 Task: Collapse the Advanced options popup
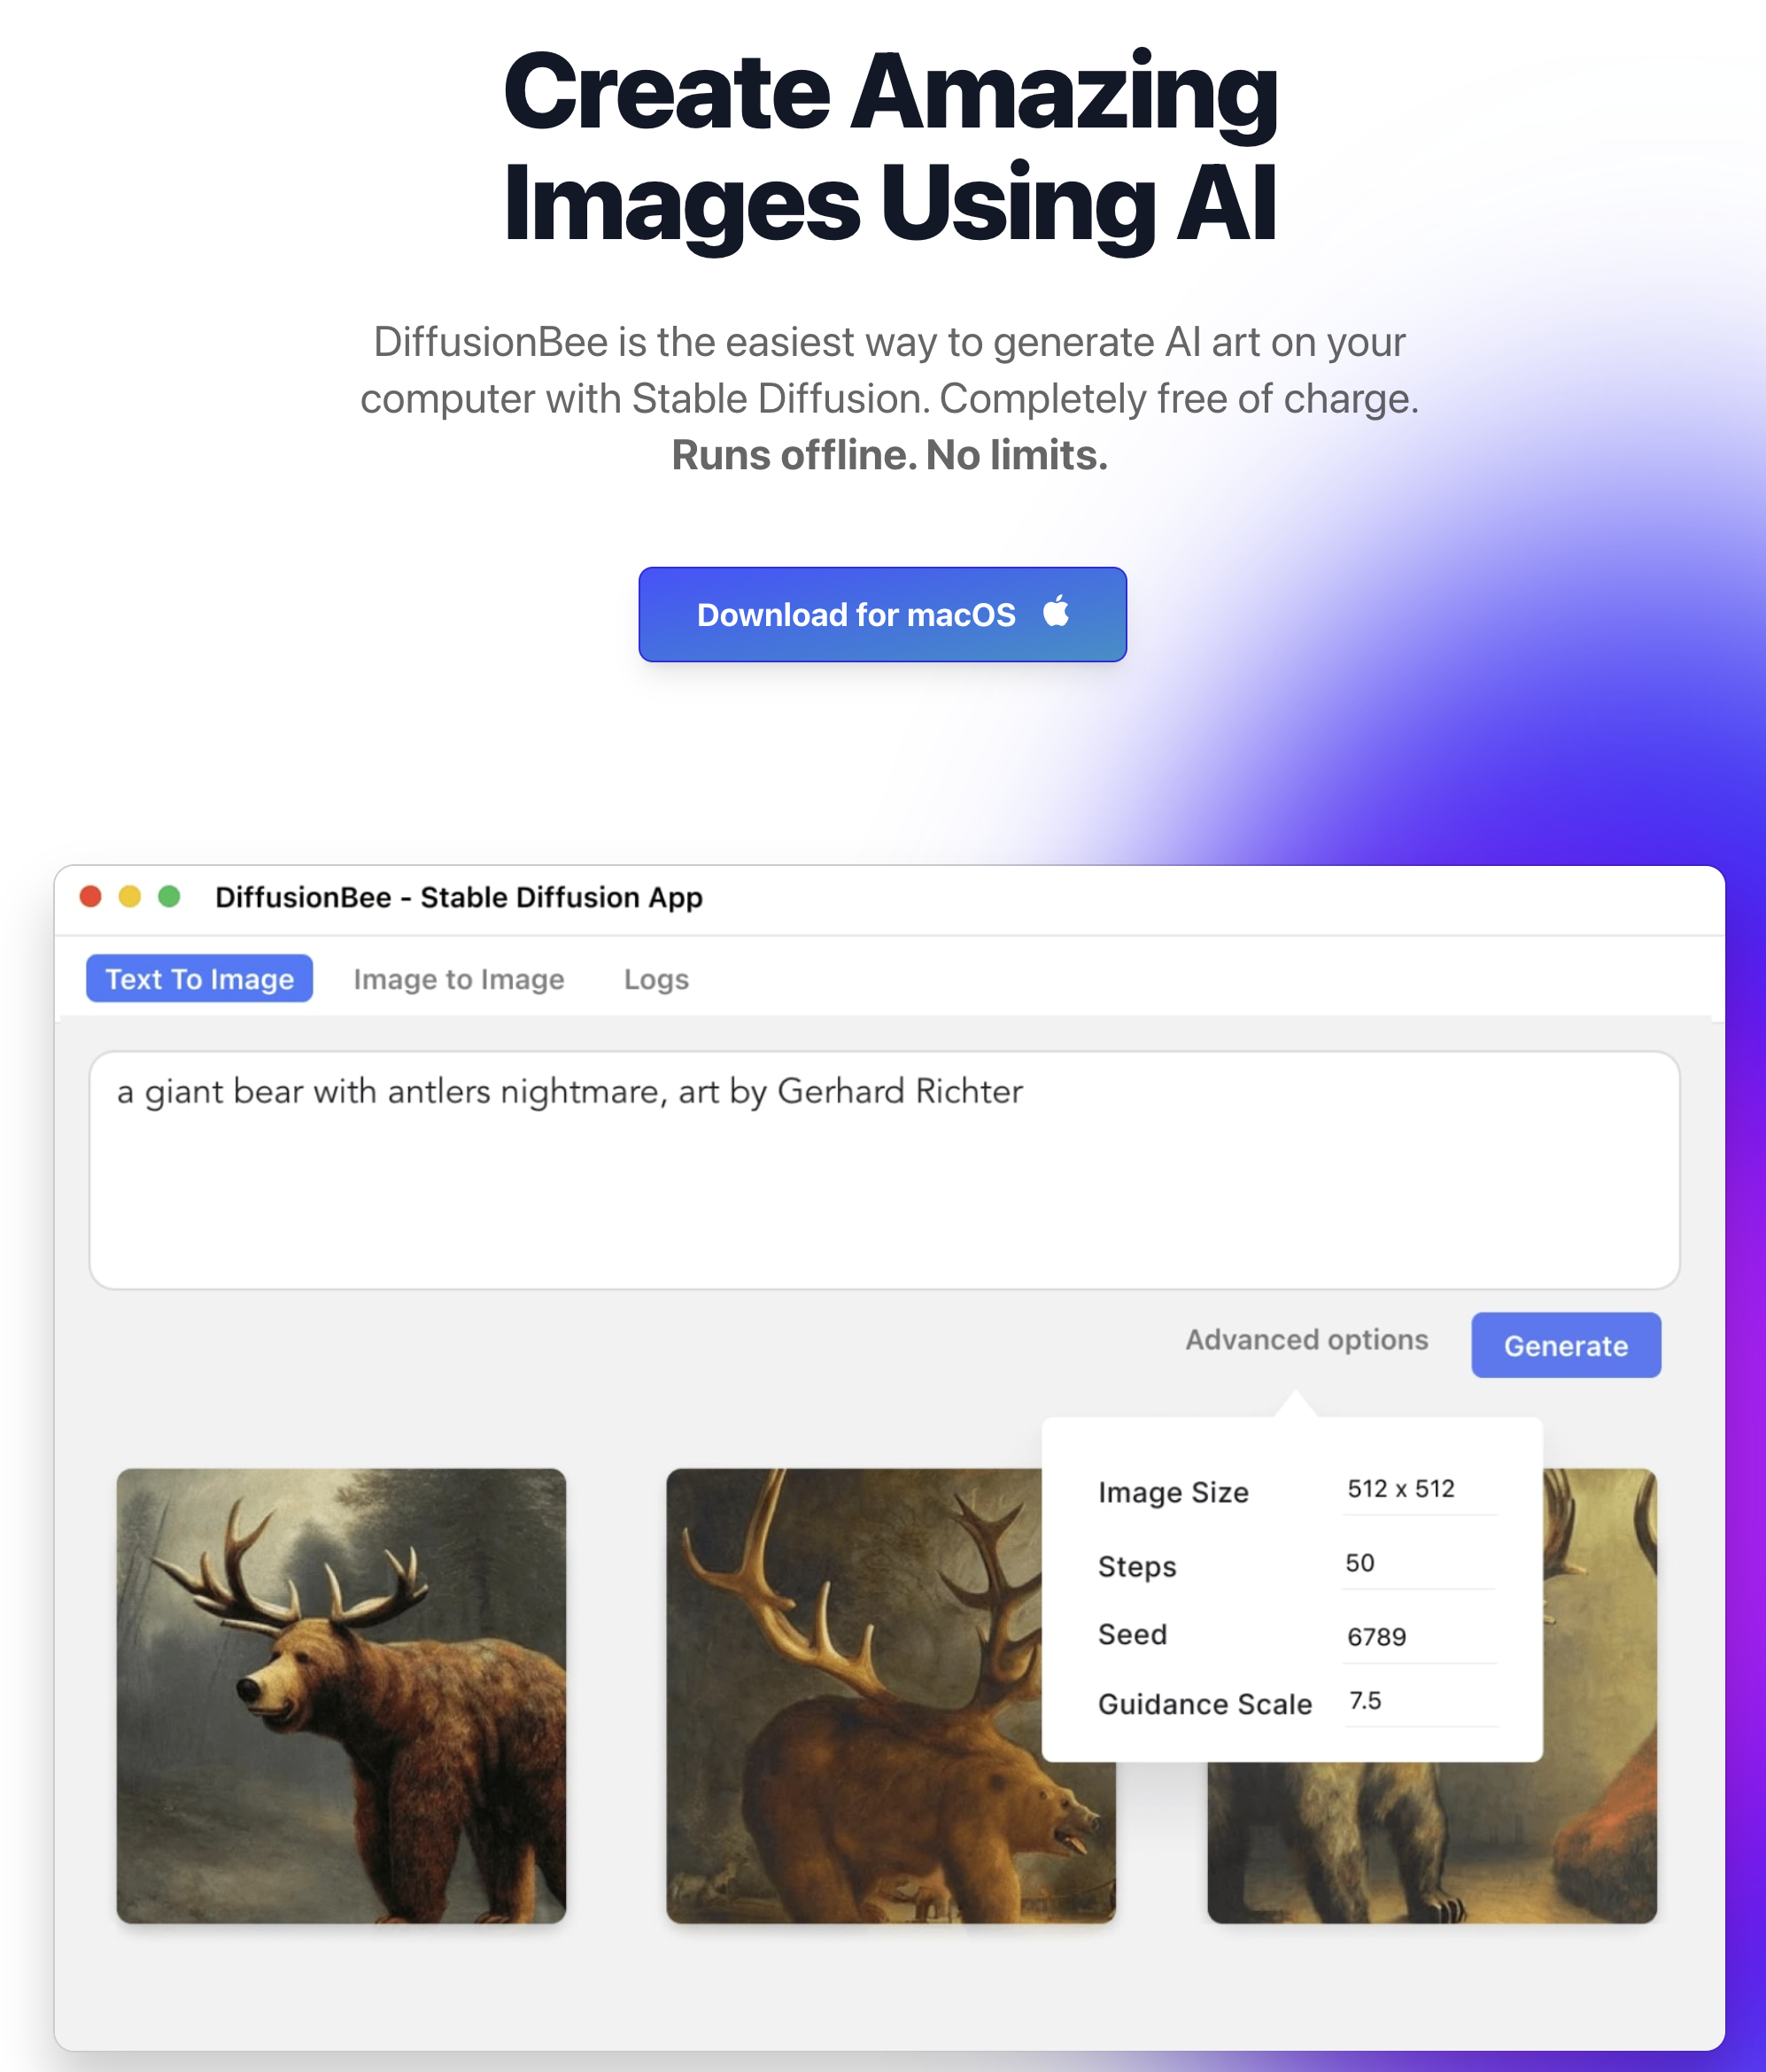coord(1306,1340)
